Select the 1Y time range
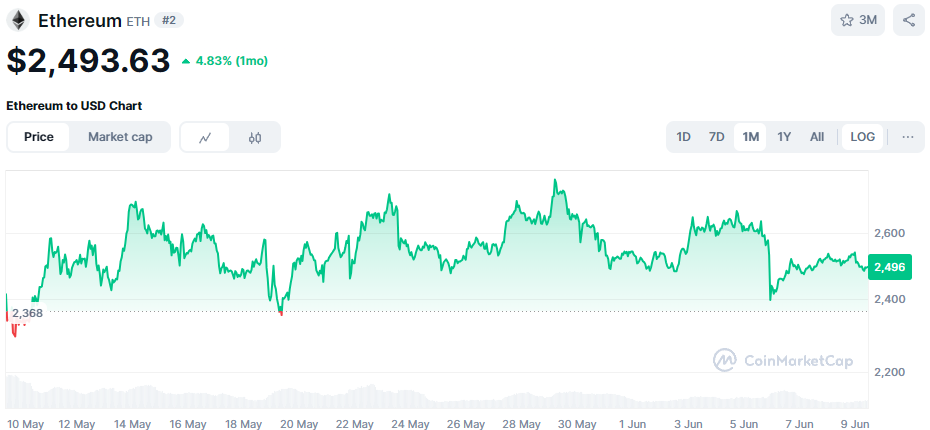Viewport: 930px width, 430px height. 784,137
